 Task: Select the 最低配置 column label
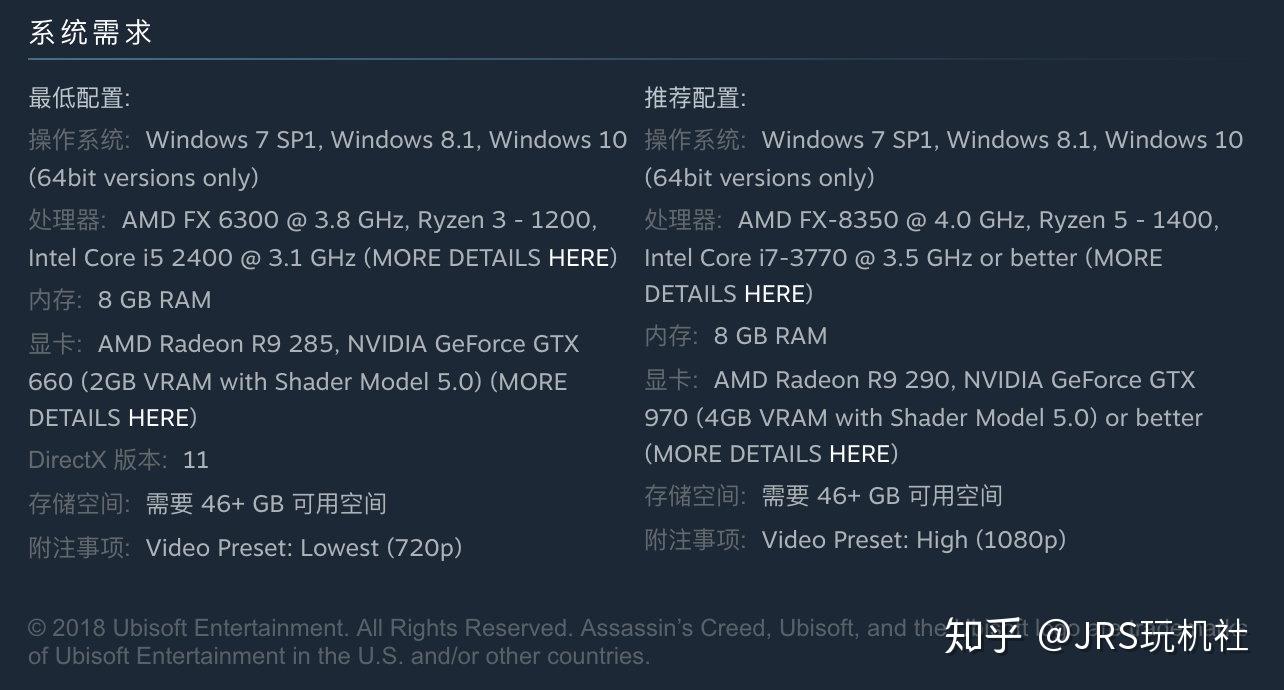(79, 98)
